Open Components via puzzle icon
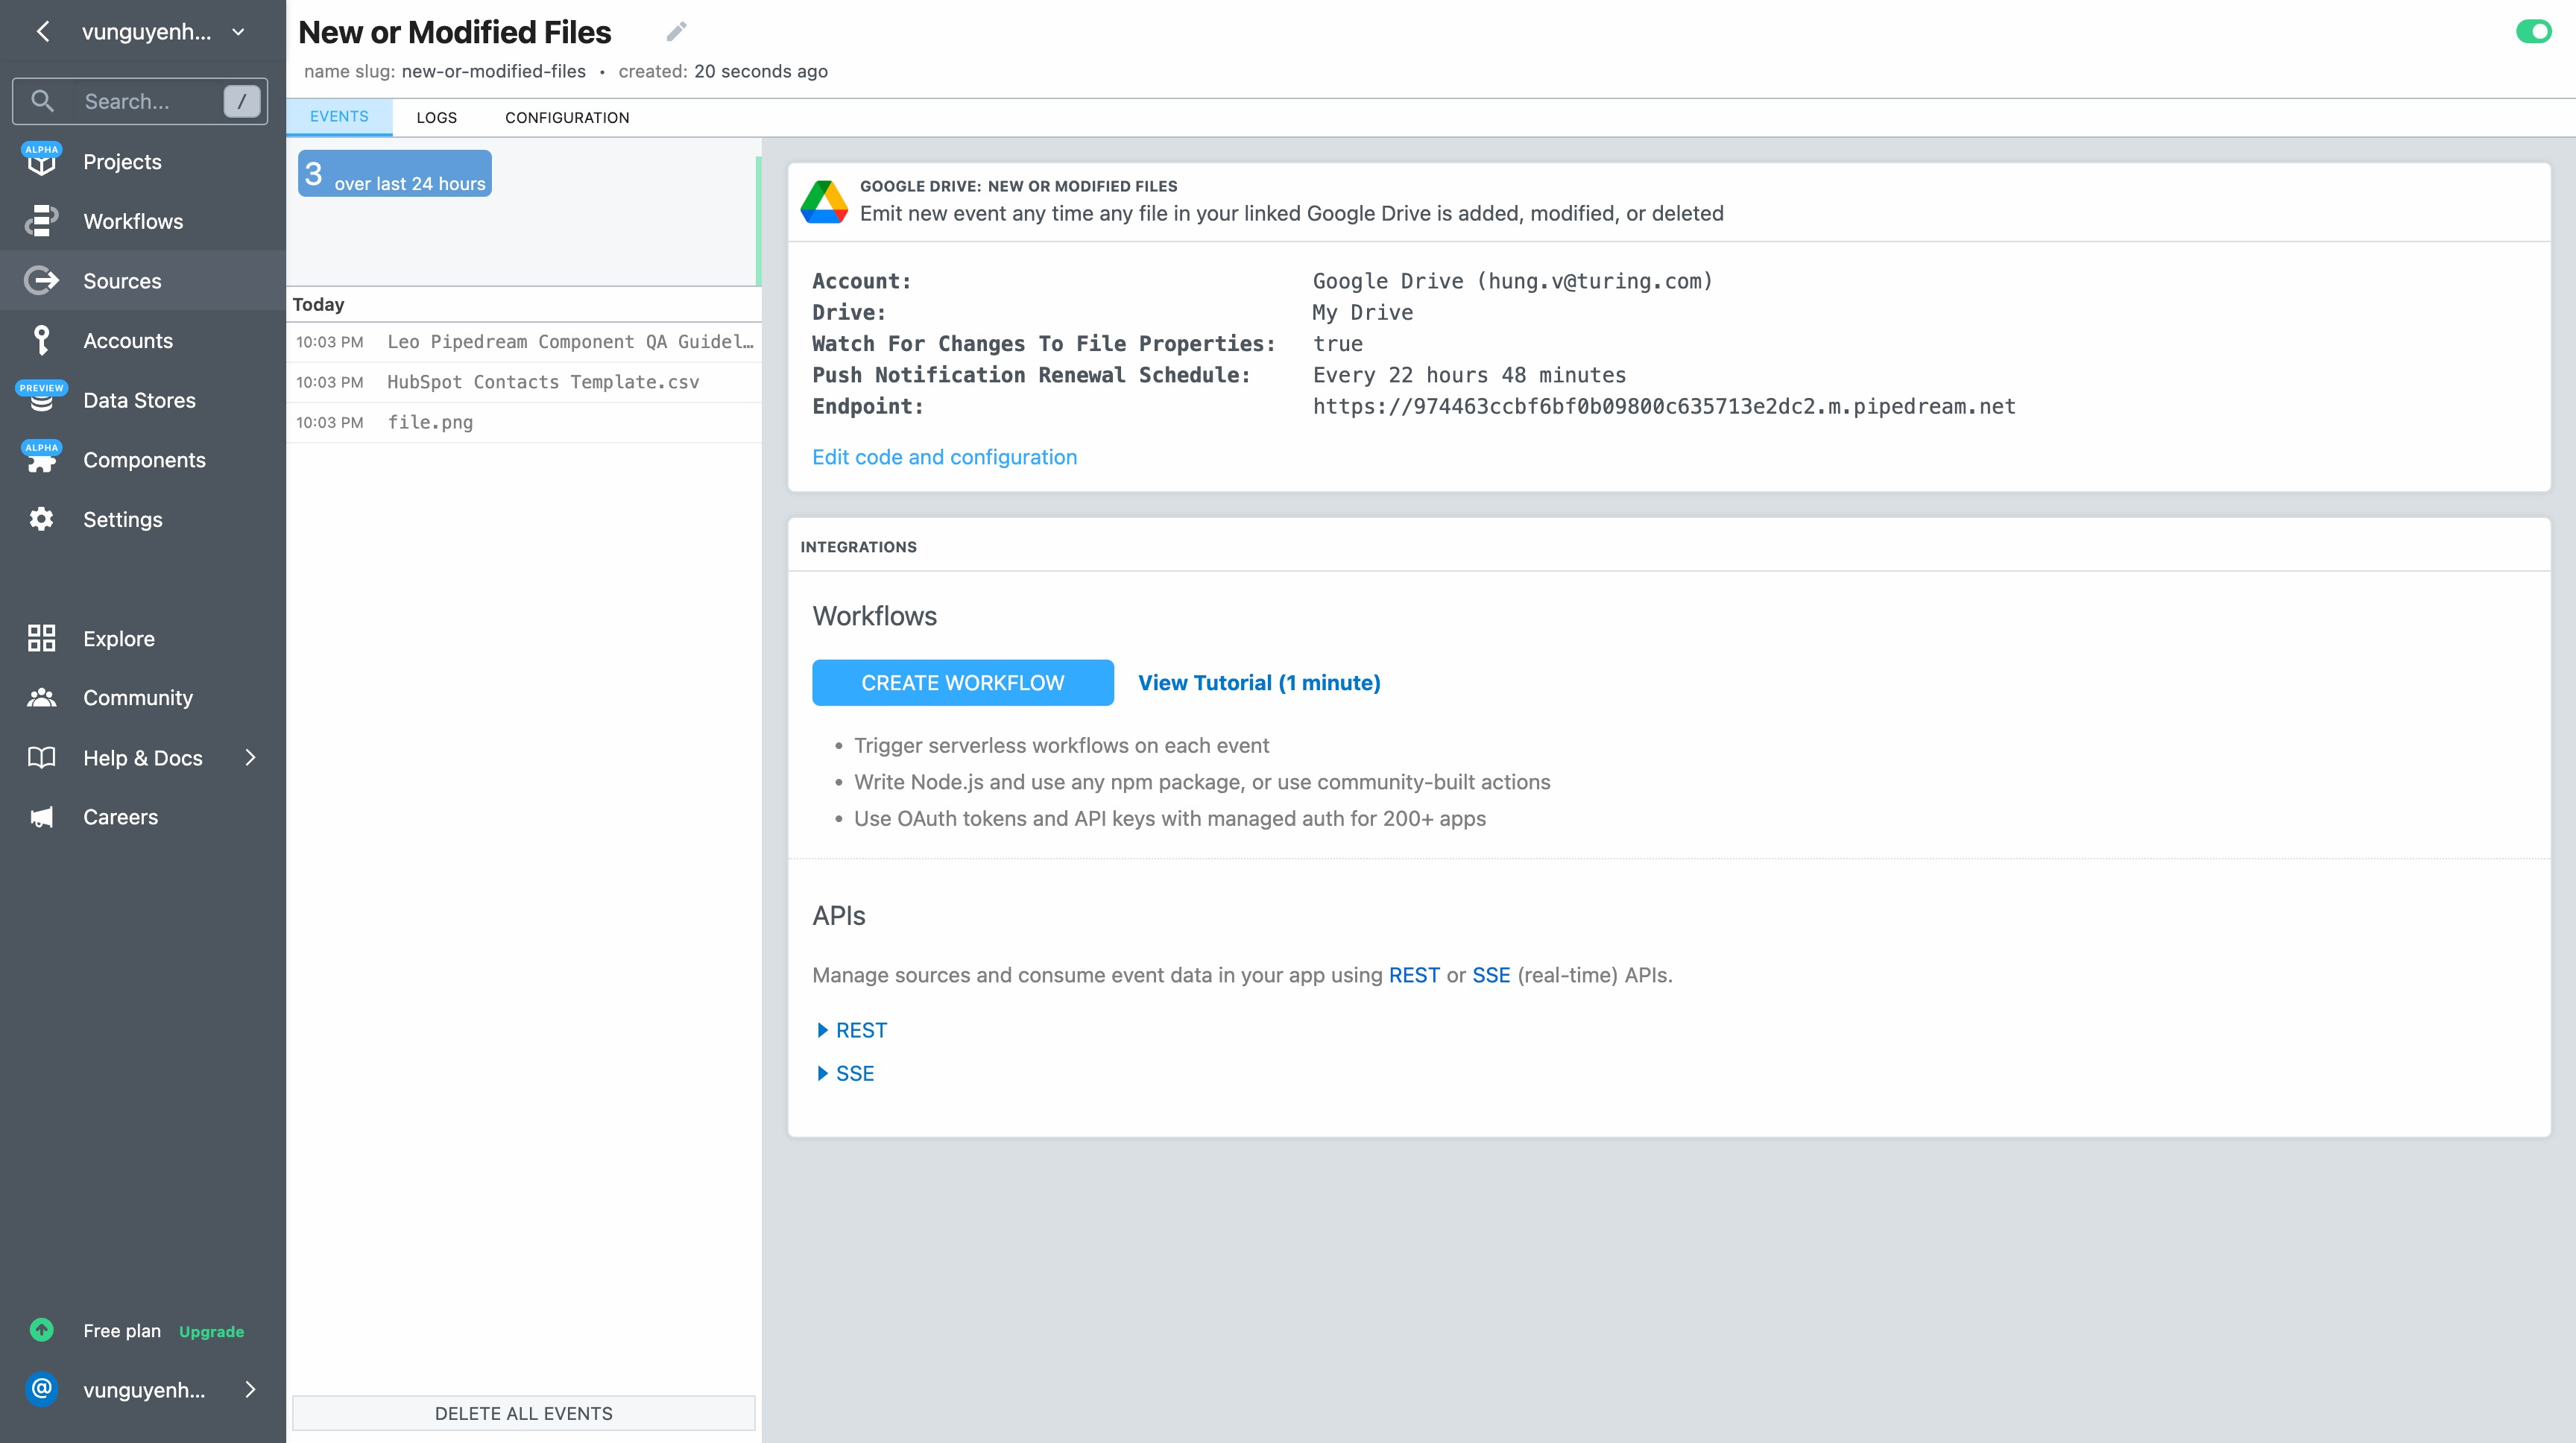Viewport: 2576px width, 1443px height. (41, 460)
